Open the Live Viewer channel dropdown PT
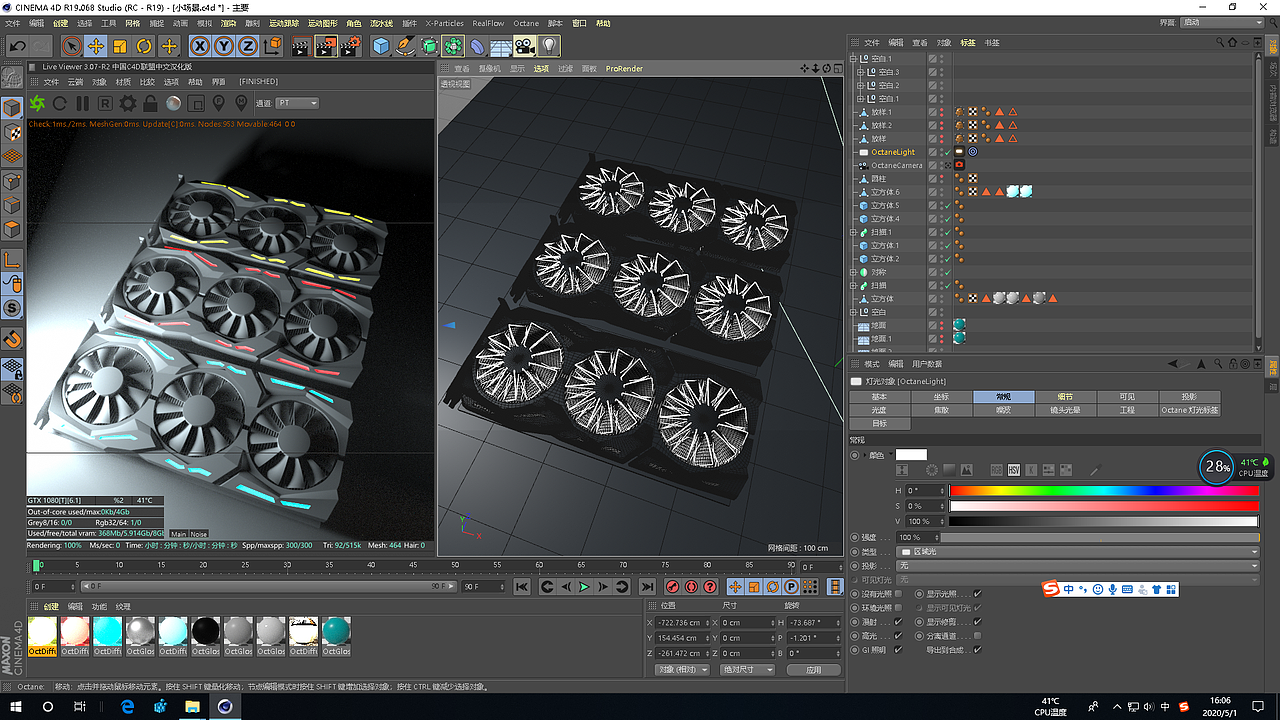The width and height of the screenshot is (1280, 720). [x=298, y=103]
